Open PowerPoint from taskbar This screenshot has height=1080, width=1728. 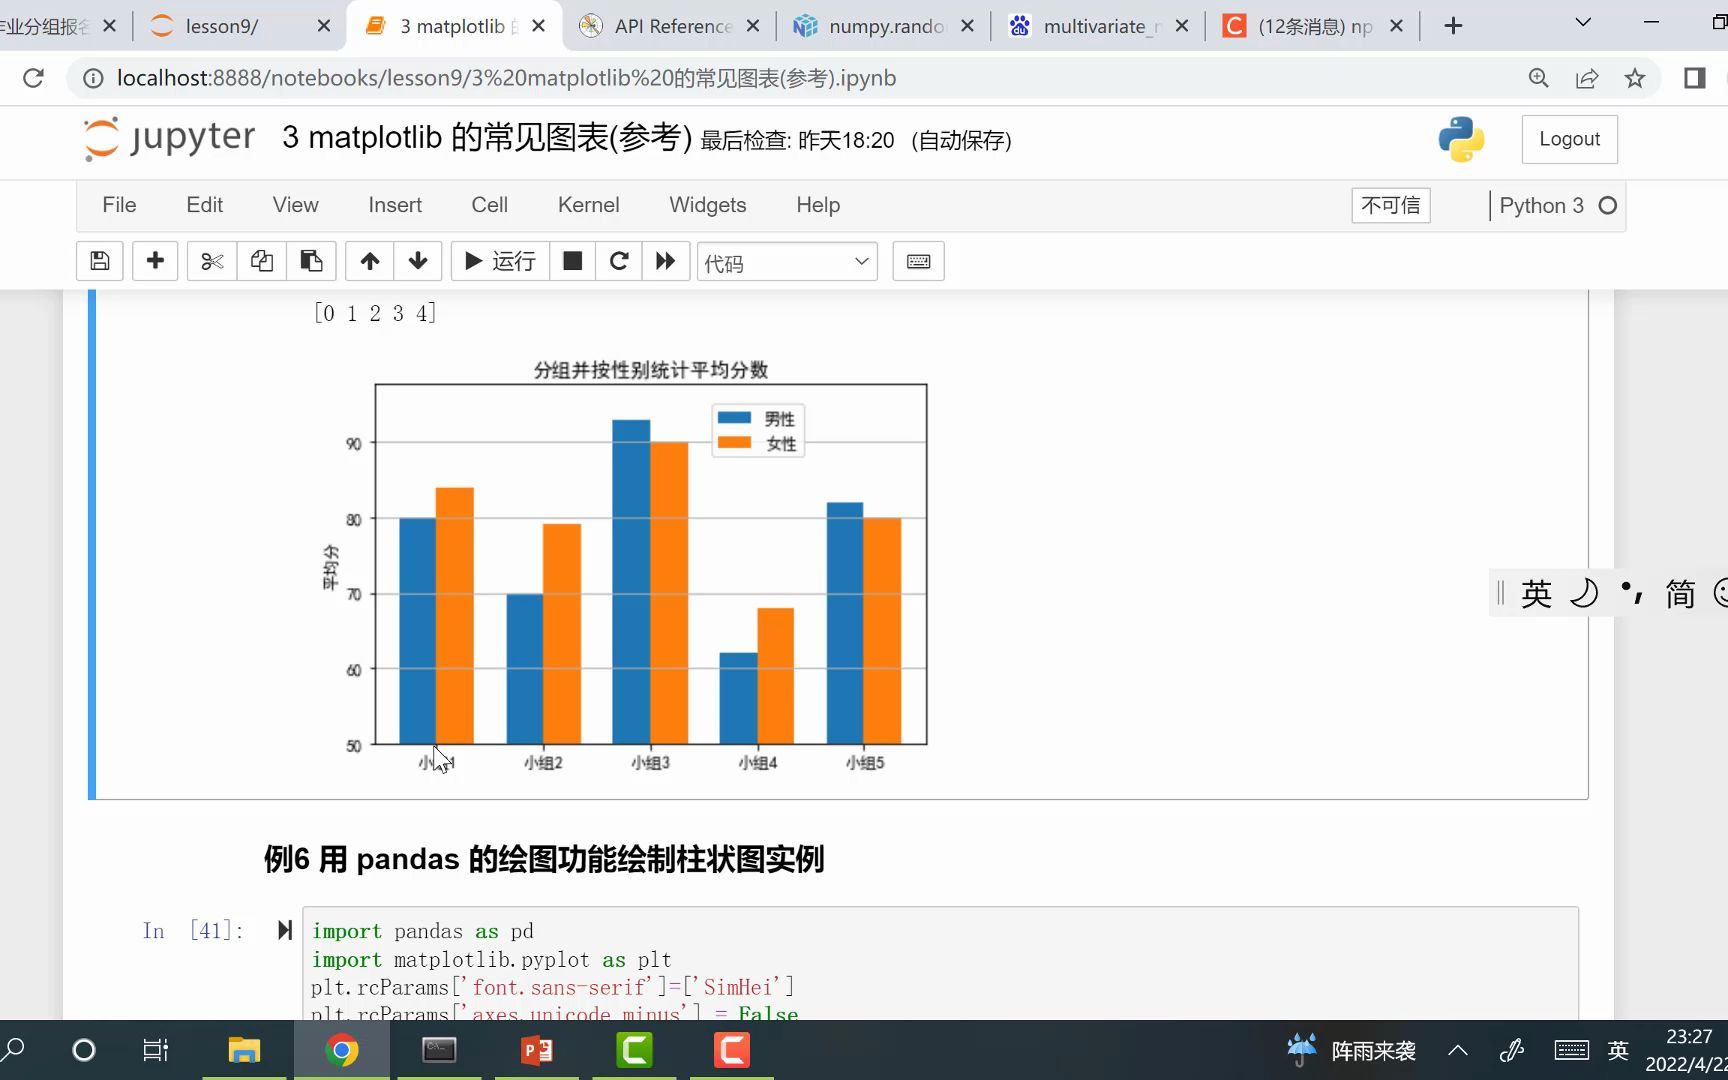click(x=537, y=1050)
